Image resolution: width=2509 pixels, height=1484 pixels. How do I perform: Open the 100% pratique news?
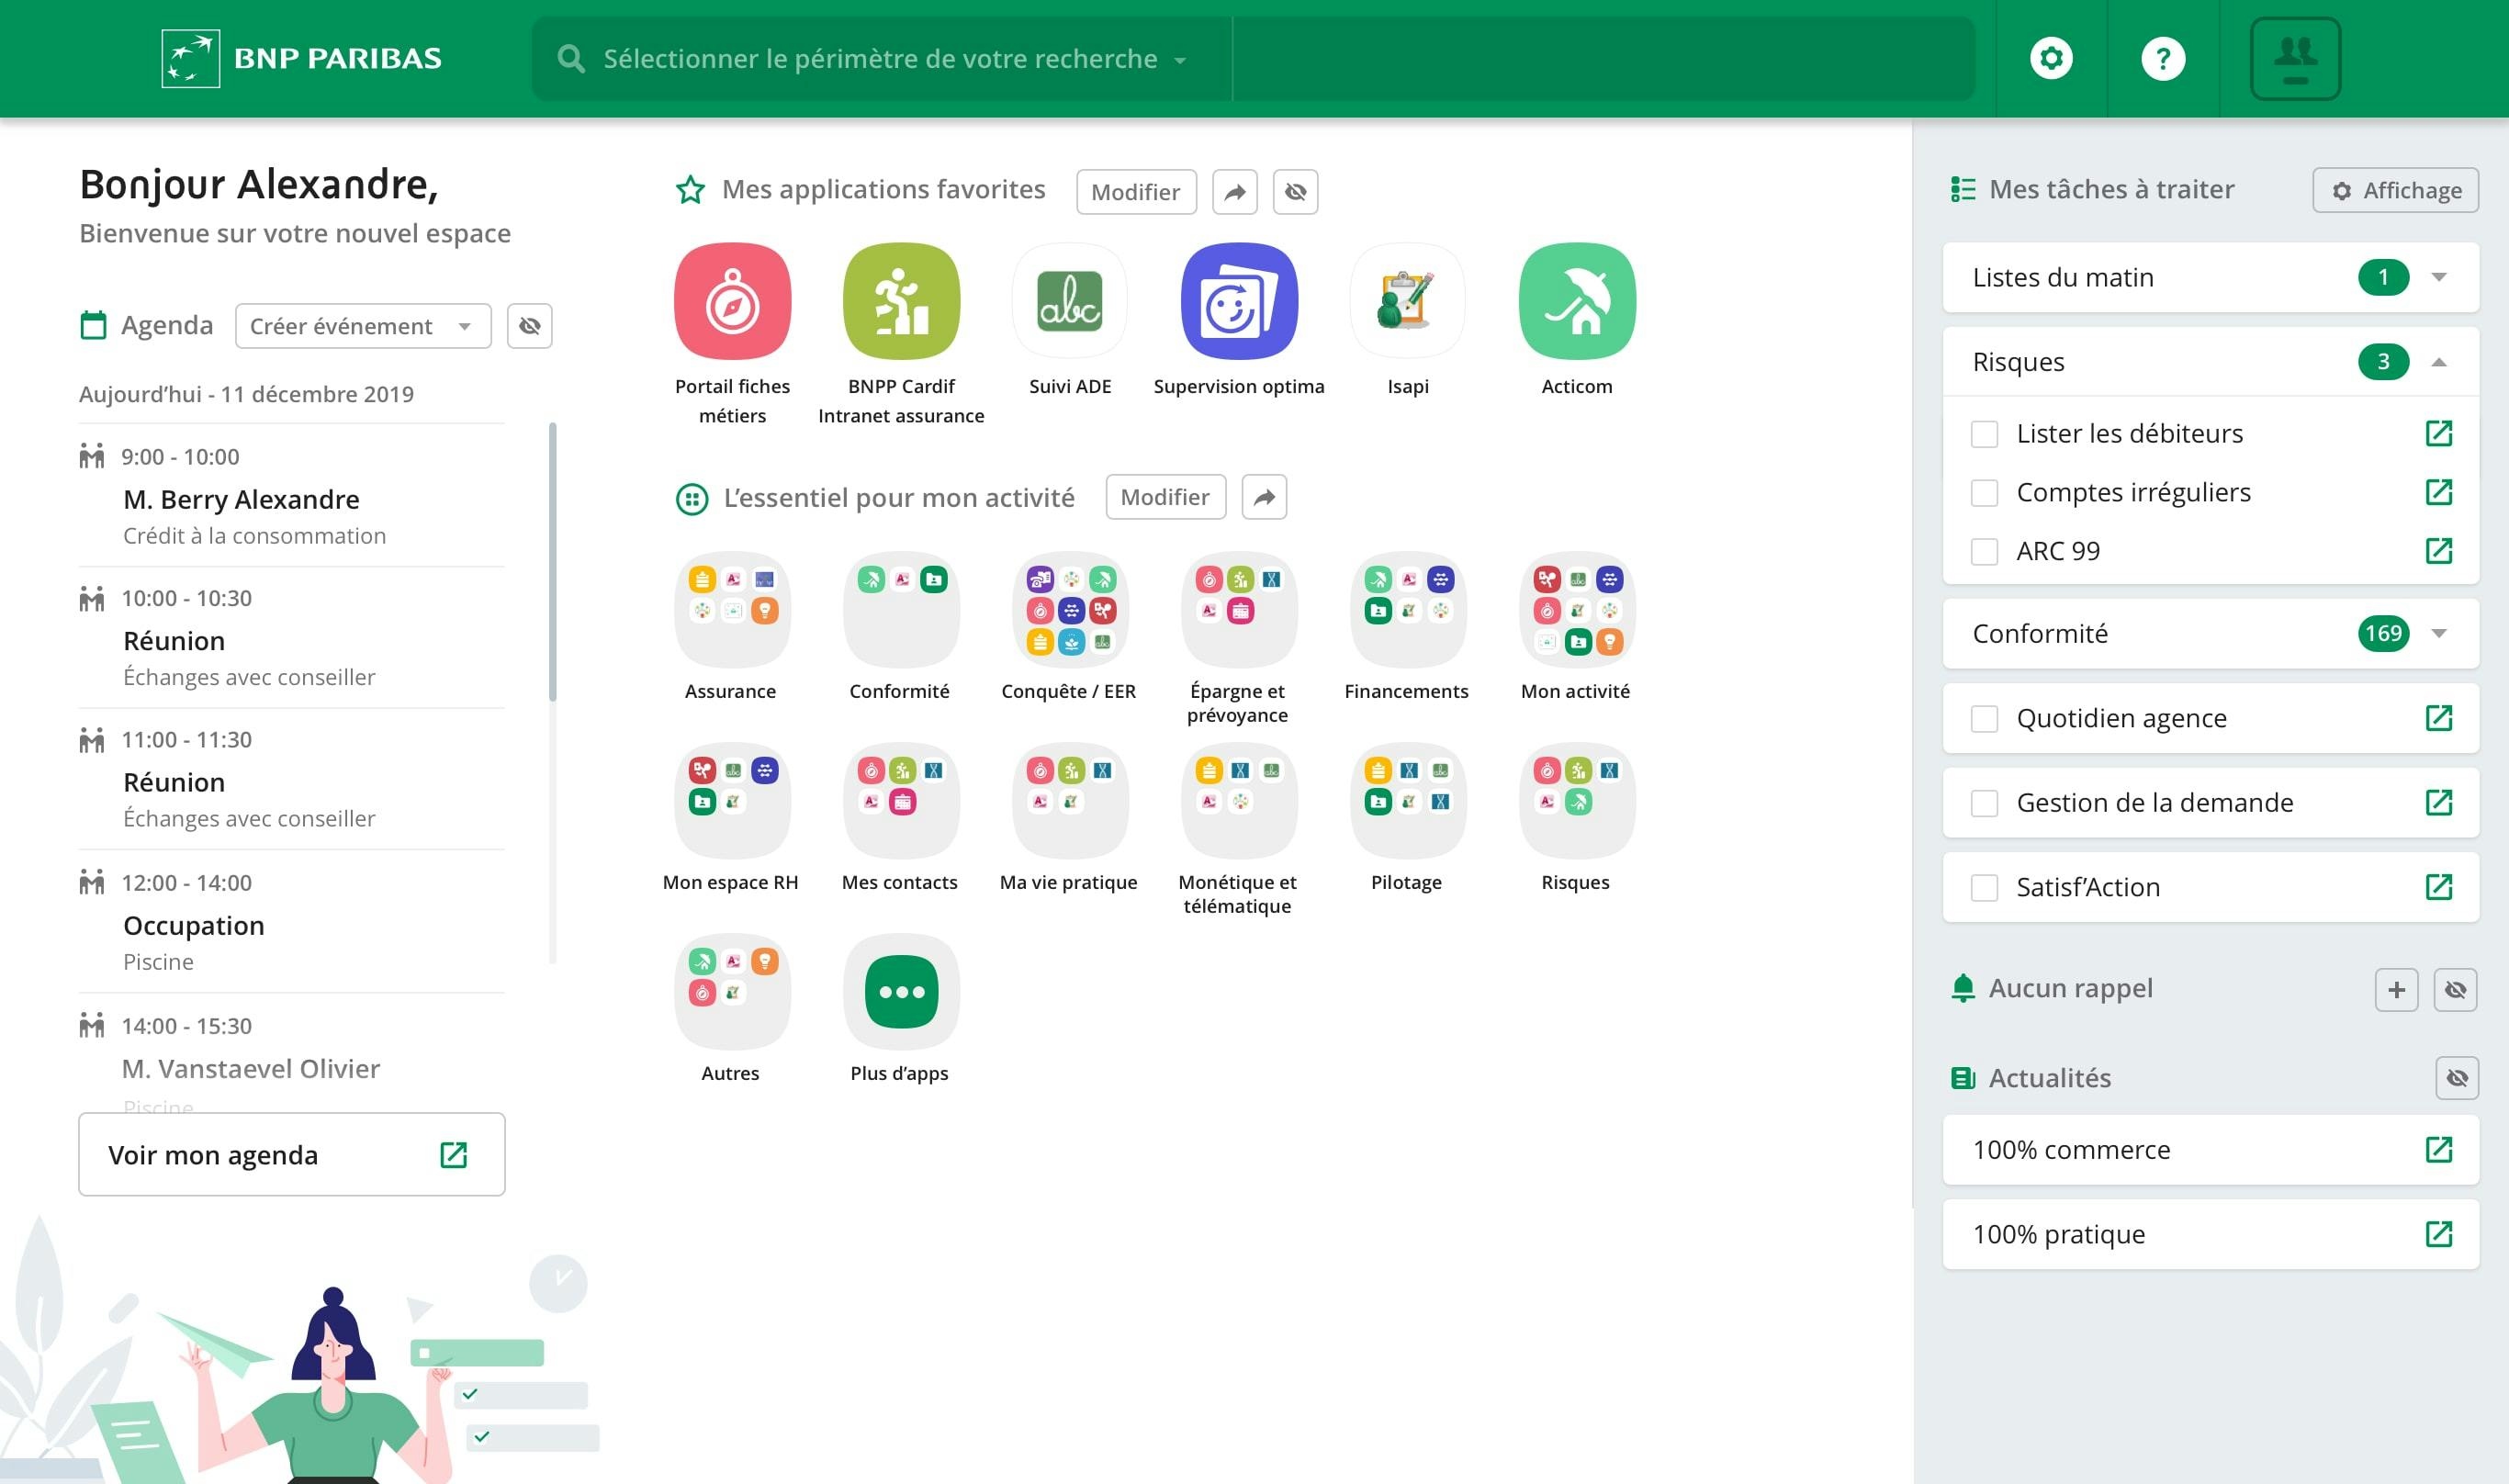2210,1234
